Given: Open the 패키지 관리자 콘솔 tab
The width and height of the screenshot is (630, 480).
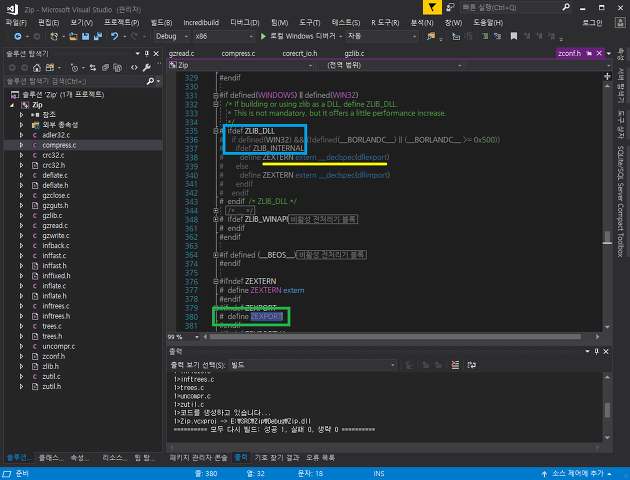Looking at the screenshot, I should coord(198,458).
